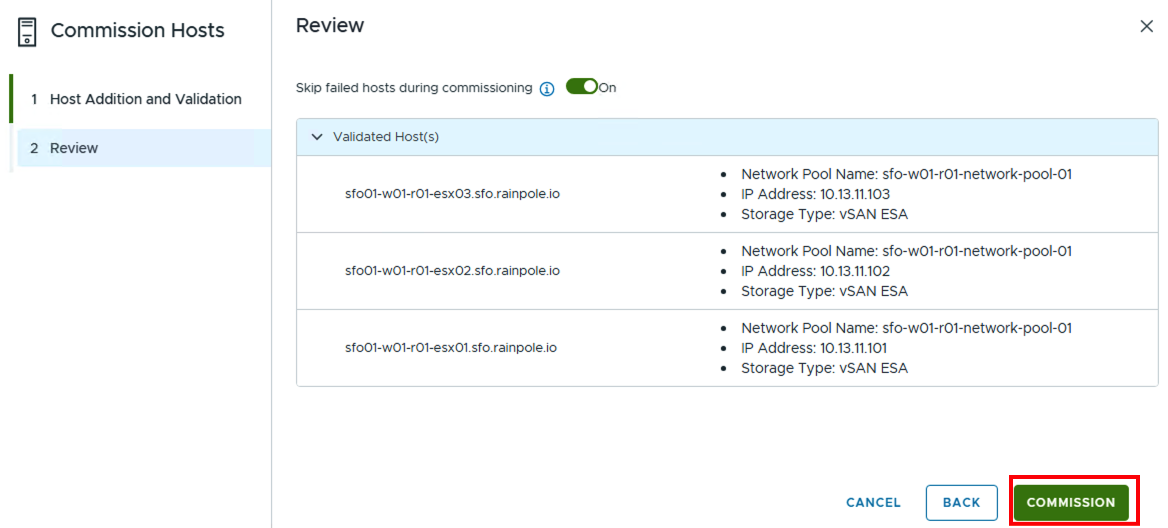The width and height of the screenshot is (1168, 528).
Task: Open the info icon beside skip failed hosts
Action: 547,88
